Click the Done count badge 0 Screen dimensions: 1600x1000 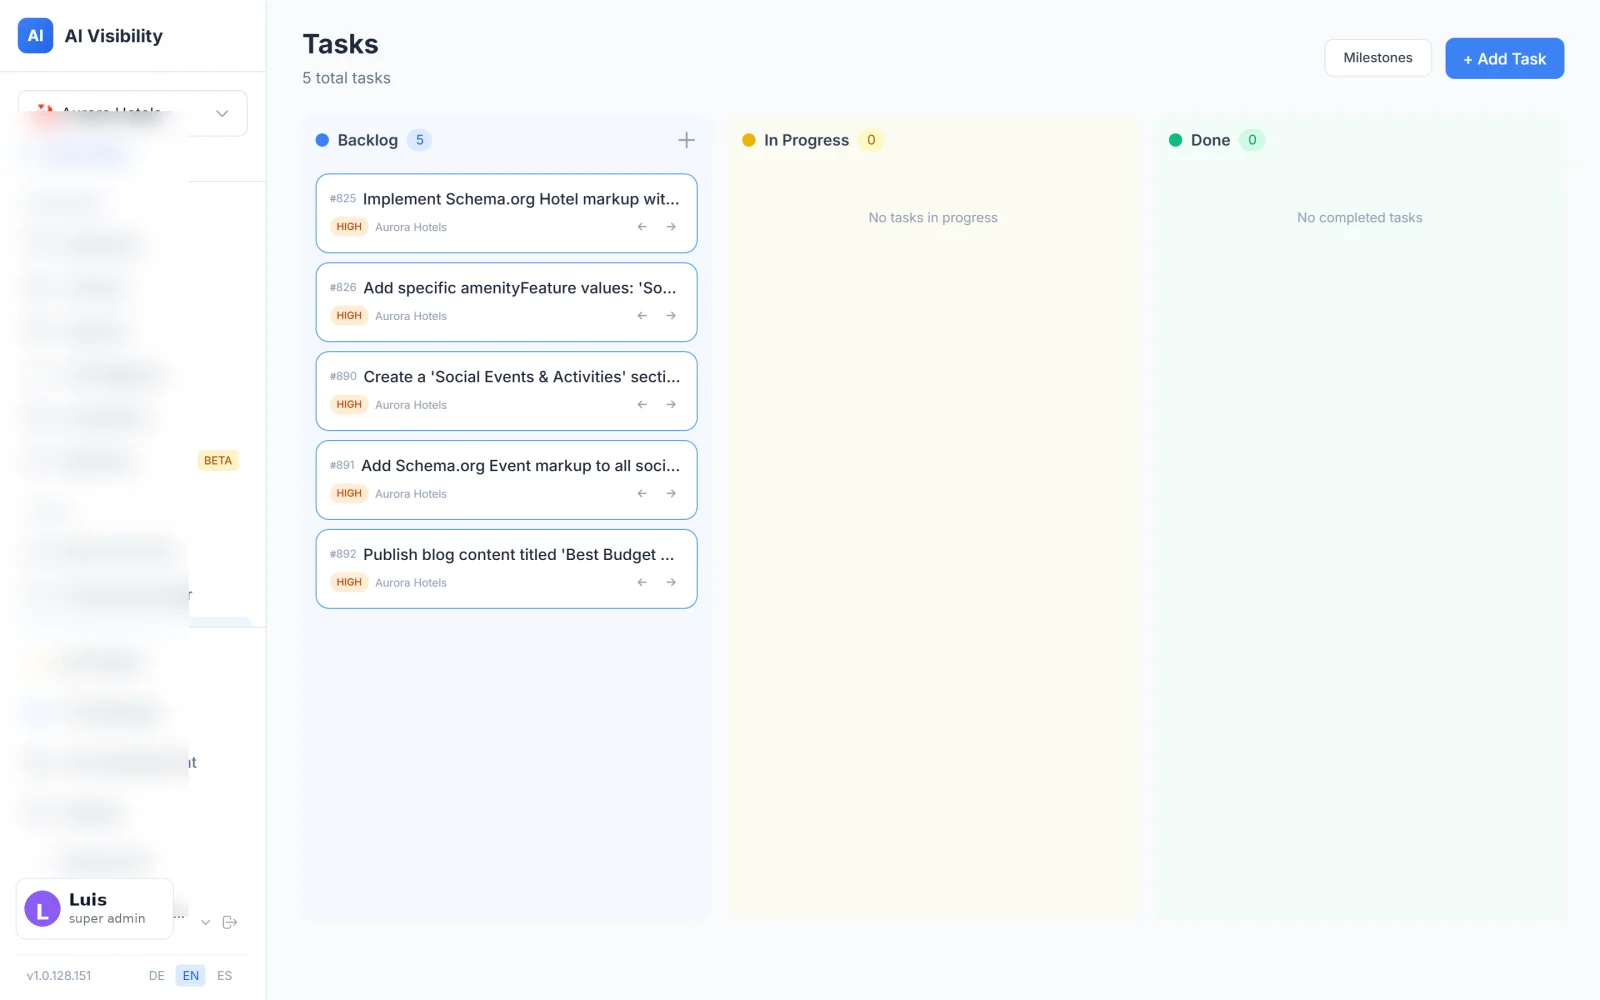[x=1252, y=140]
